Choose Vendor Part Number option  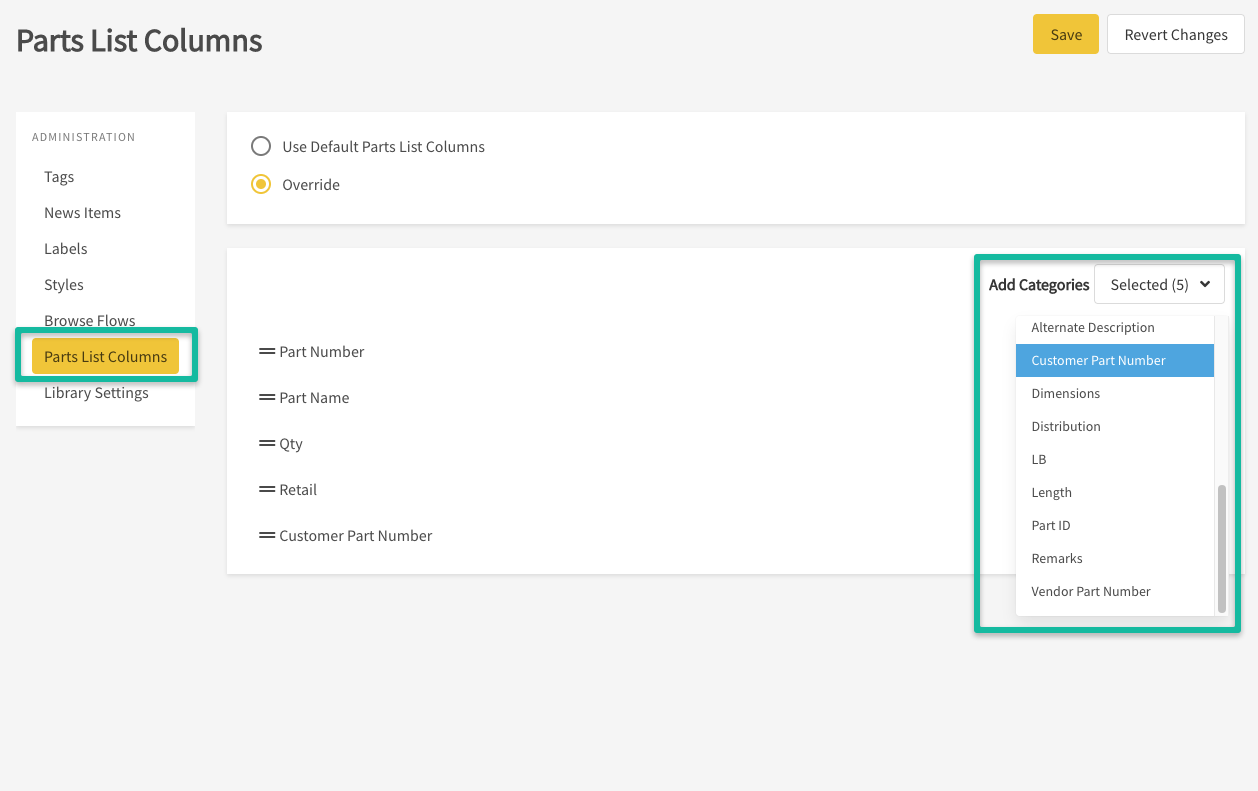point(1090,591)
